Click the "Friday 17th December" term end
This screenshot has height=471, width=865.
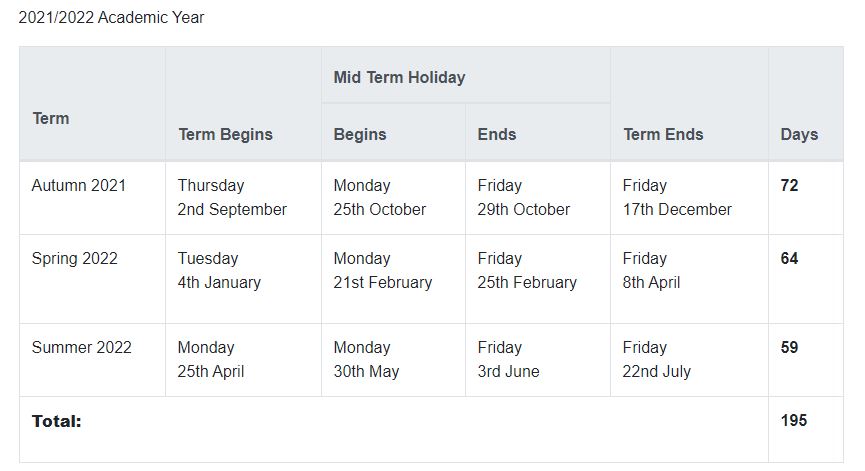click(x=676, y=198)
